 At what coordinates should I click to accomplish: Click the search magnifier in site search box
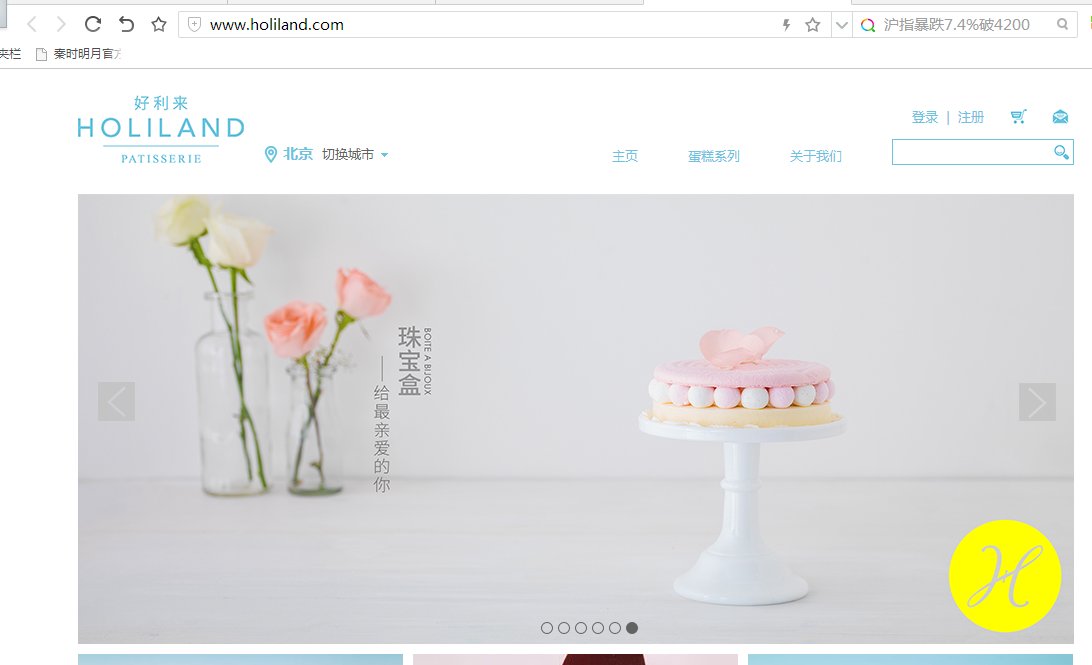[1061, 152]
